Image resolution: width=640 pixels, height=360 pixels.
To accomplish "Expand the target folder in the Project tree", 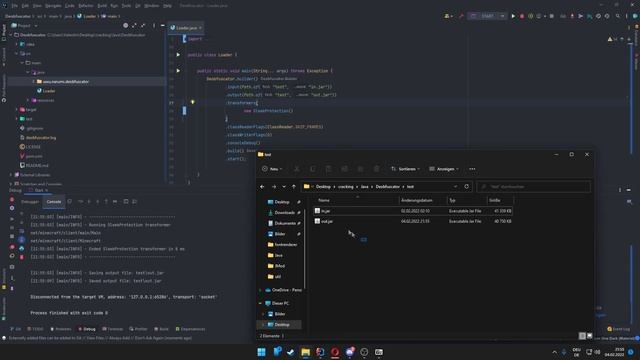I will tap(17, 109).
